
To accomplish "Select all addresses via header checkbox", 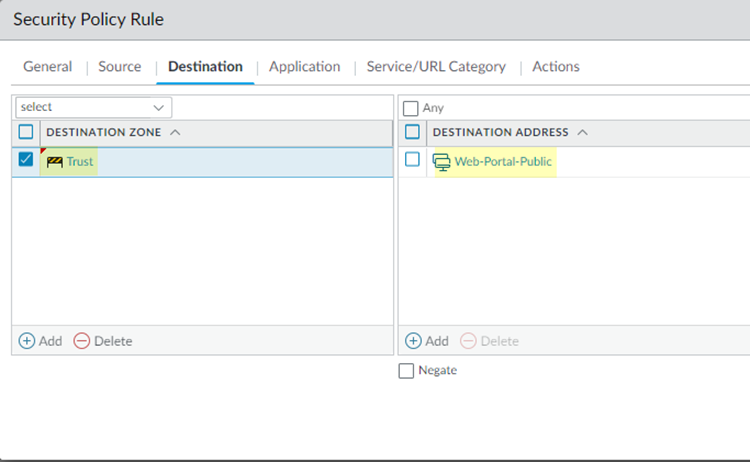I will point(412,132).
